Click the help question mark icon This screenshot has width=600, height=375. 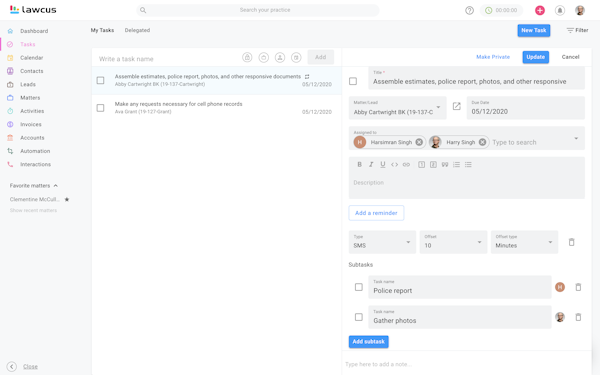(x=470, y=10)
